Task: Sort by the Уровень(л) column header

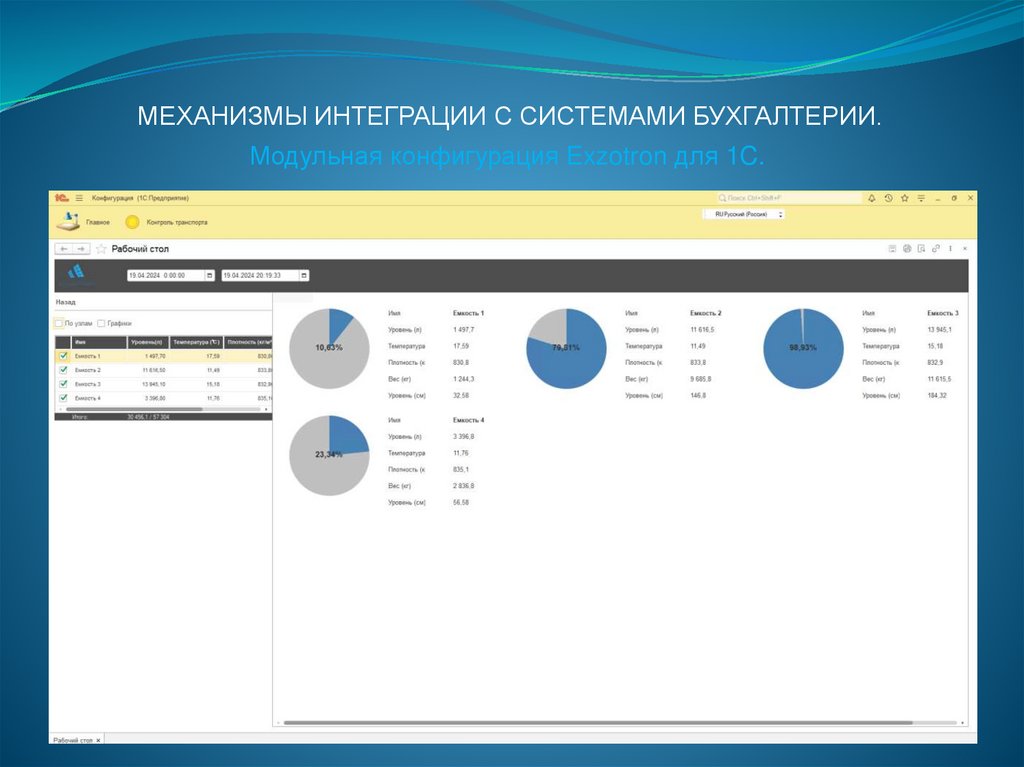Action: coord(148,342)
